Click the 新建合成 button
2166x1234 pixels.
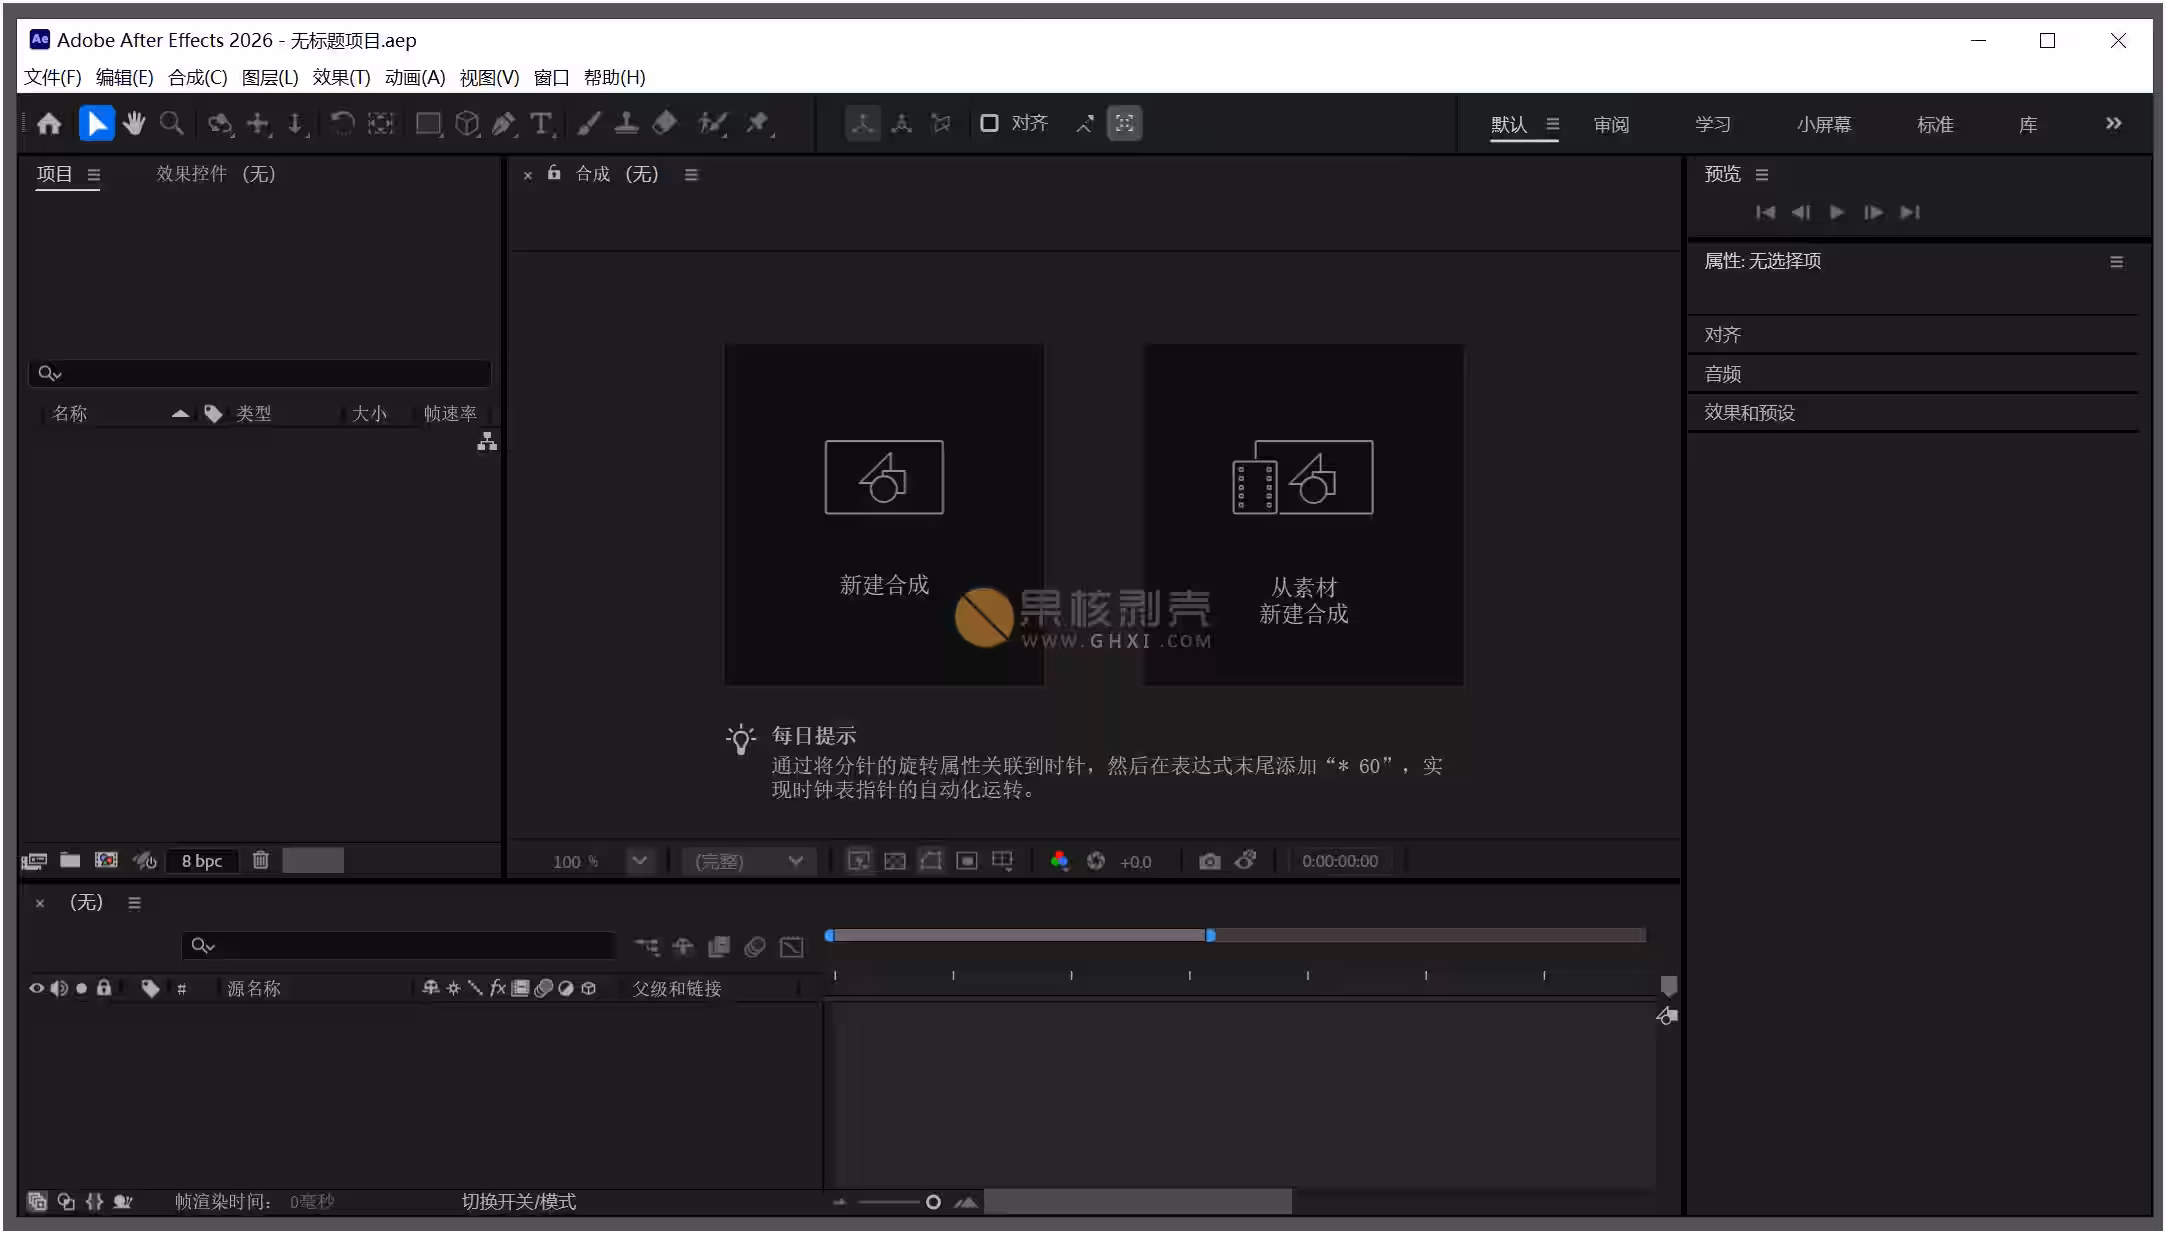point(884,515)
